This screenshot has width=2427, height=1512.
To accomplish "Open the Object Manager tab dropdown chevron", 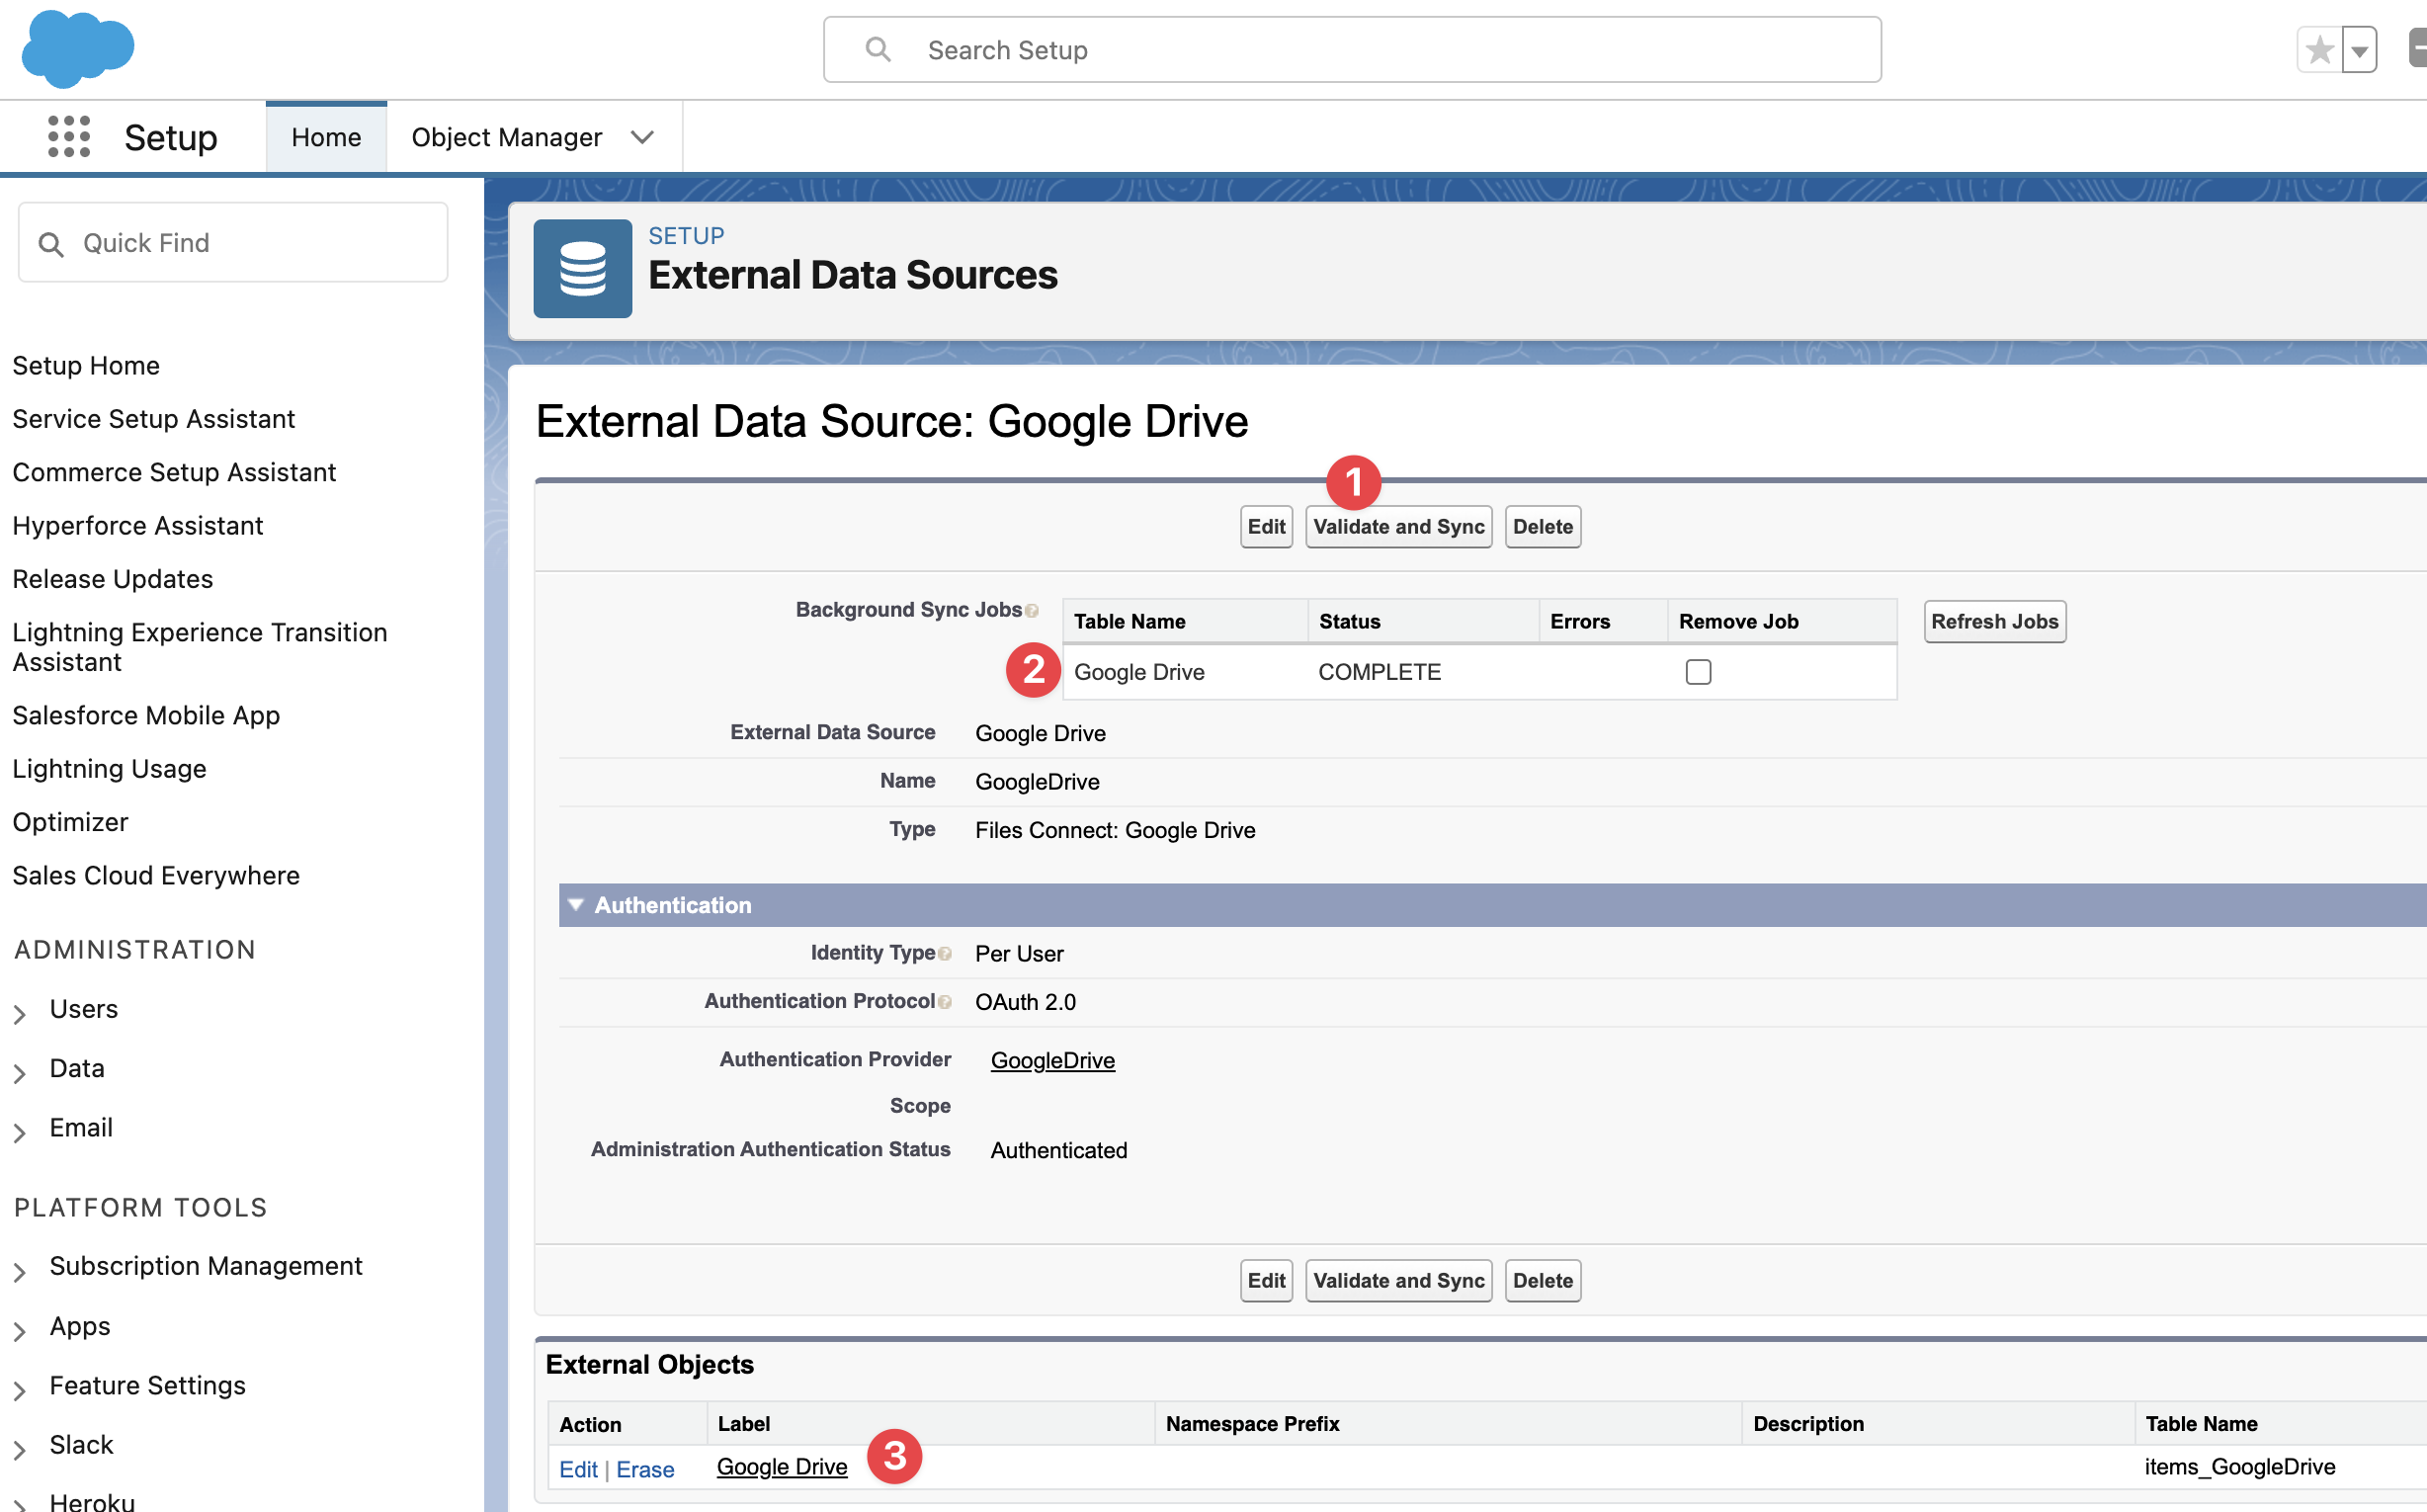I will coord(643,137).
